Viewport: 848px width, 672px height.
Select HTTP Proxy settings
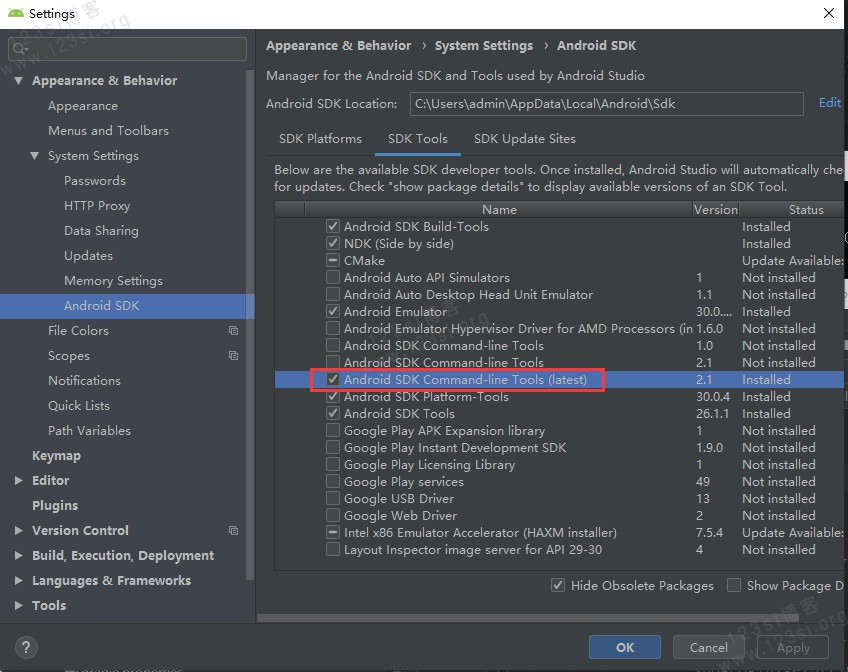97,205
